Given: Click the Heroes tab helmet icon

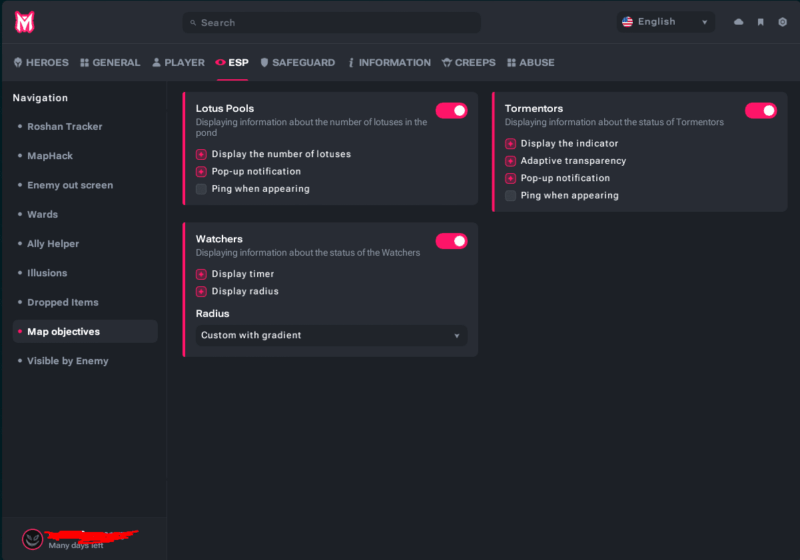Looking at the screenshot, I should pos(18,62).
